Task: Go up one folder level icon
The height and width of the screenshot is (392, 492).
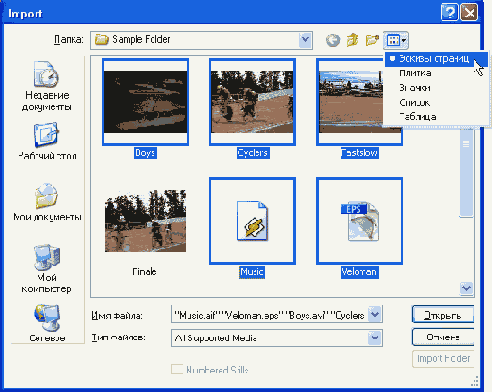Action: point(352,40)
